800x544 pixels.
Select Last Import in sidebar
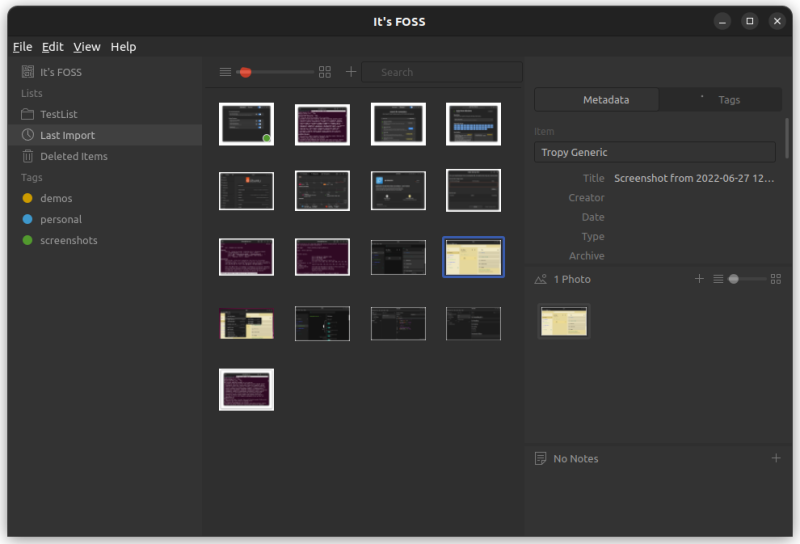click(105, 135)
